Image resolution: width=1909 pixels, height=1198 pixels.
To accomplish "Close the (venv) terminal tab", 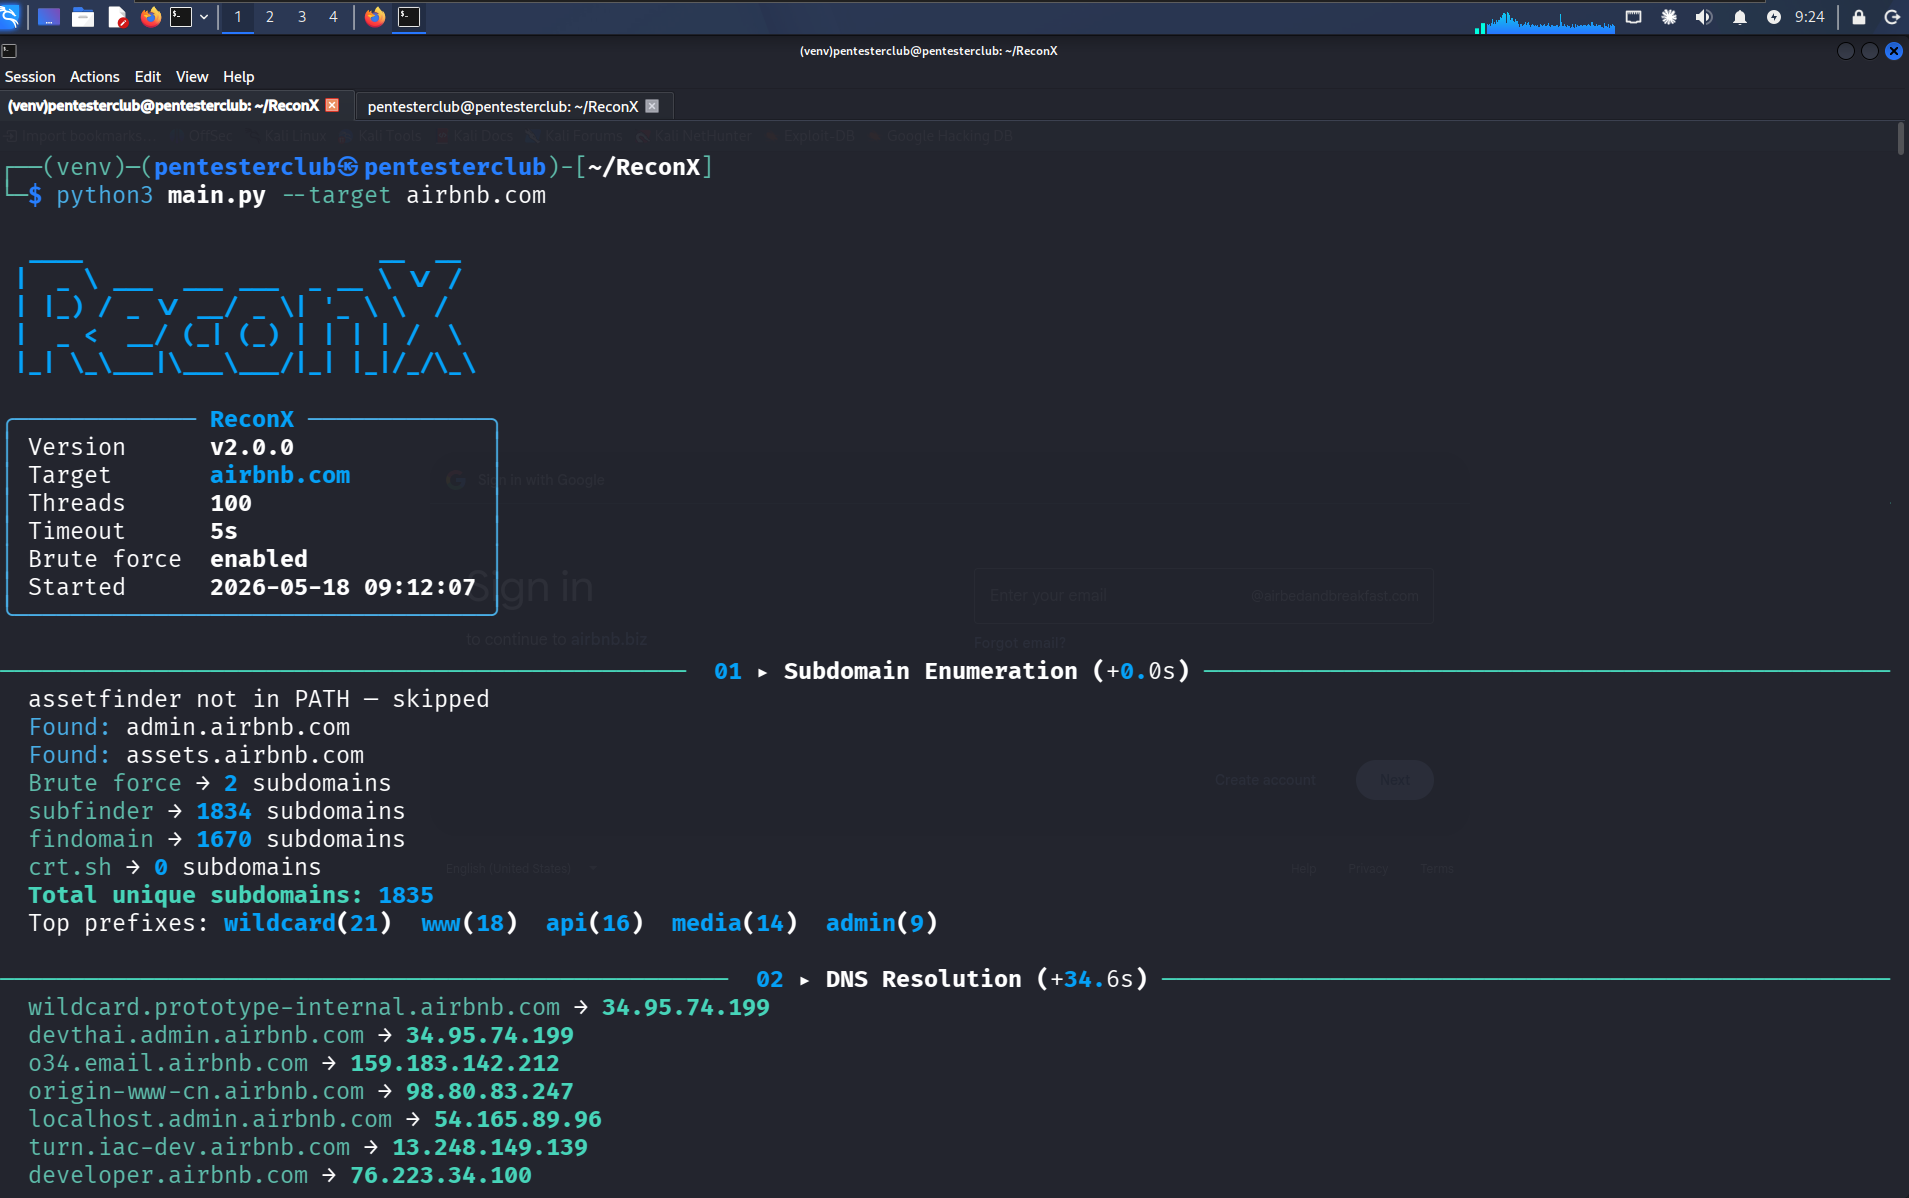I will 333,105.
